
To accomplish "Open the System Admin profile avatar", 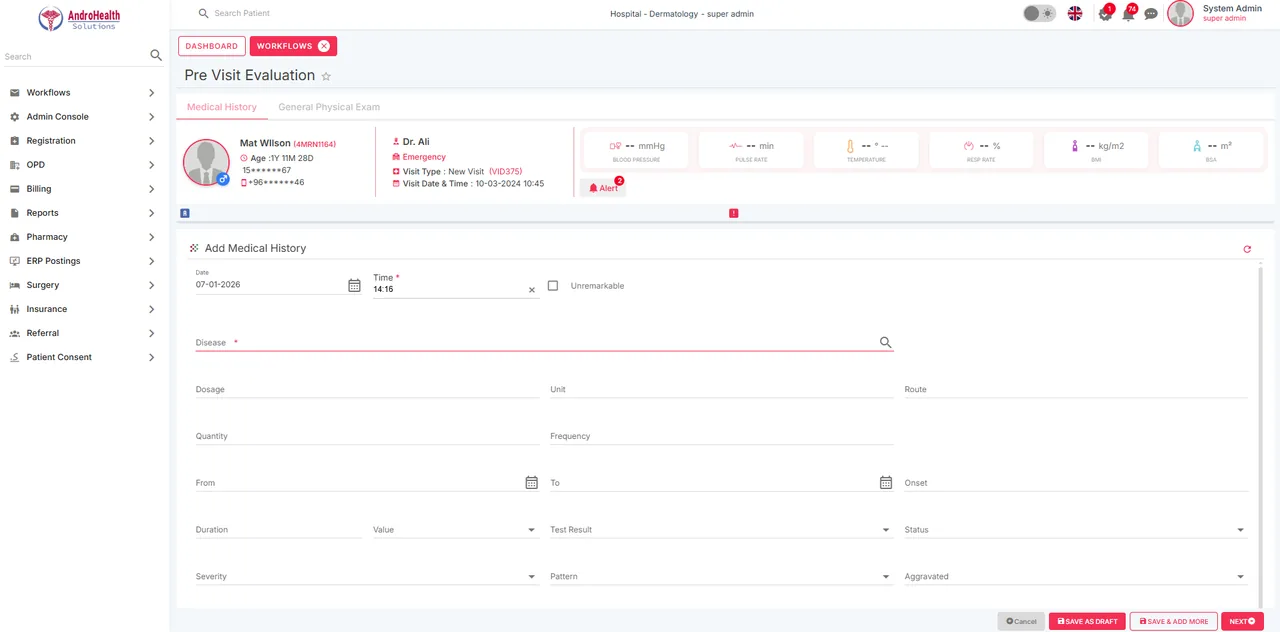I will point(1180,13).
